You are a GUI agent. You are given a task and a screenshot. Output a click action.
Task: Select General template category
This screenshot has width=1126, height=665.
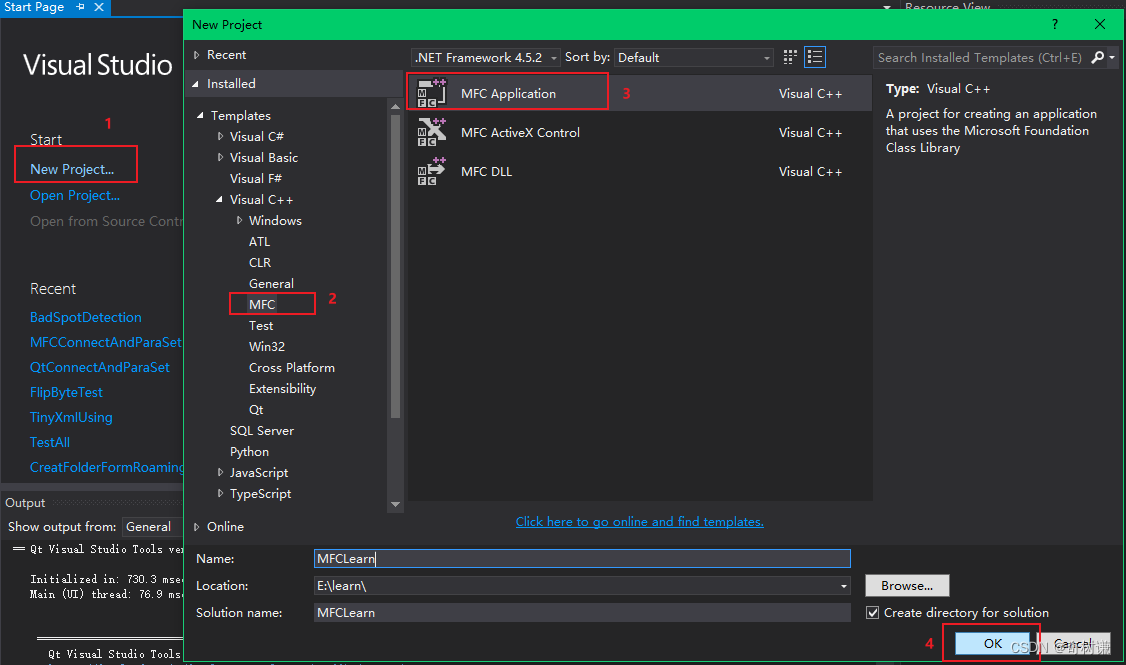(271, 284)
